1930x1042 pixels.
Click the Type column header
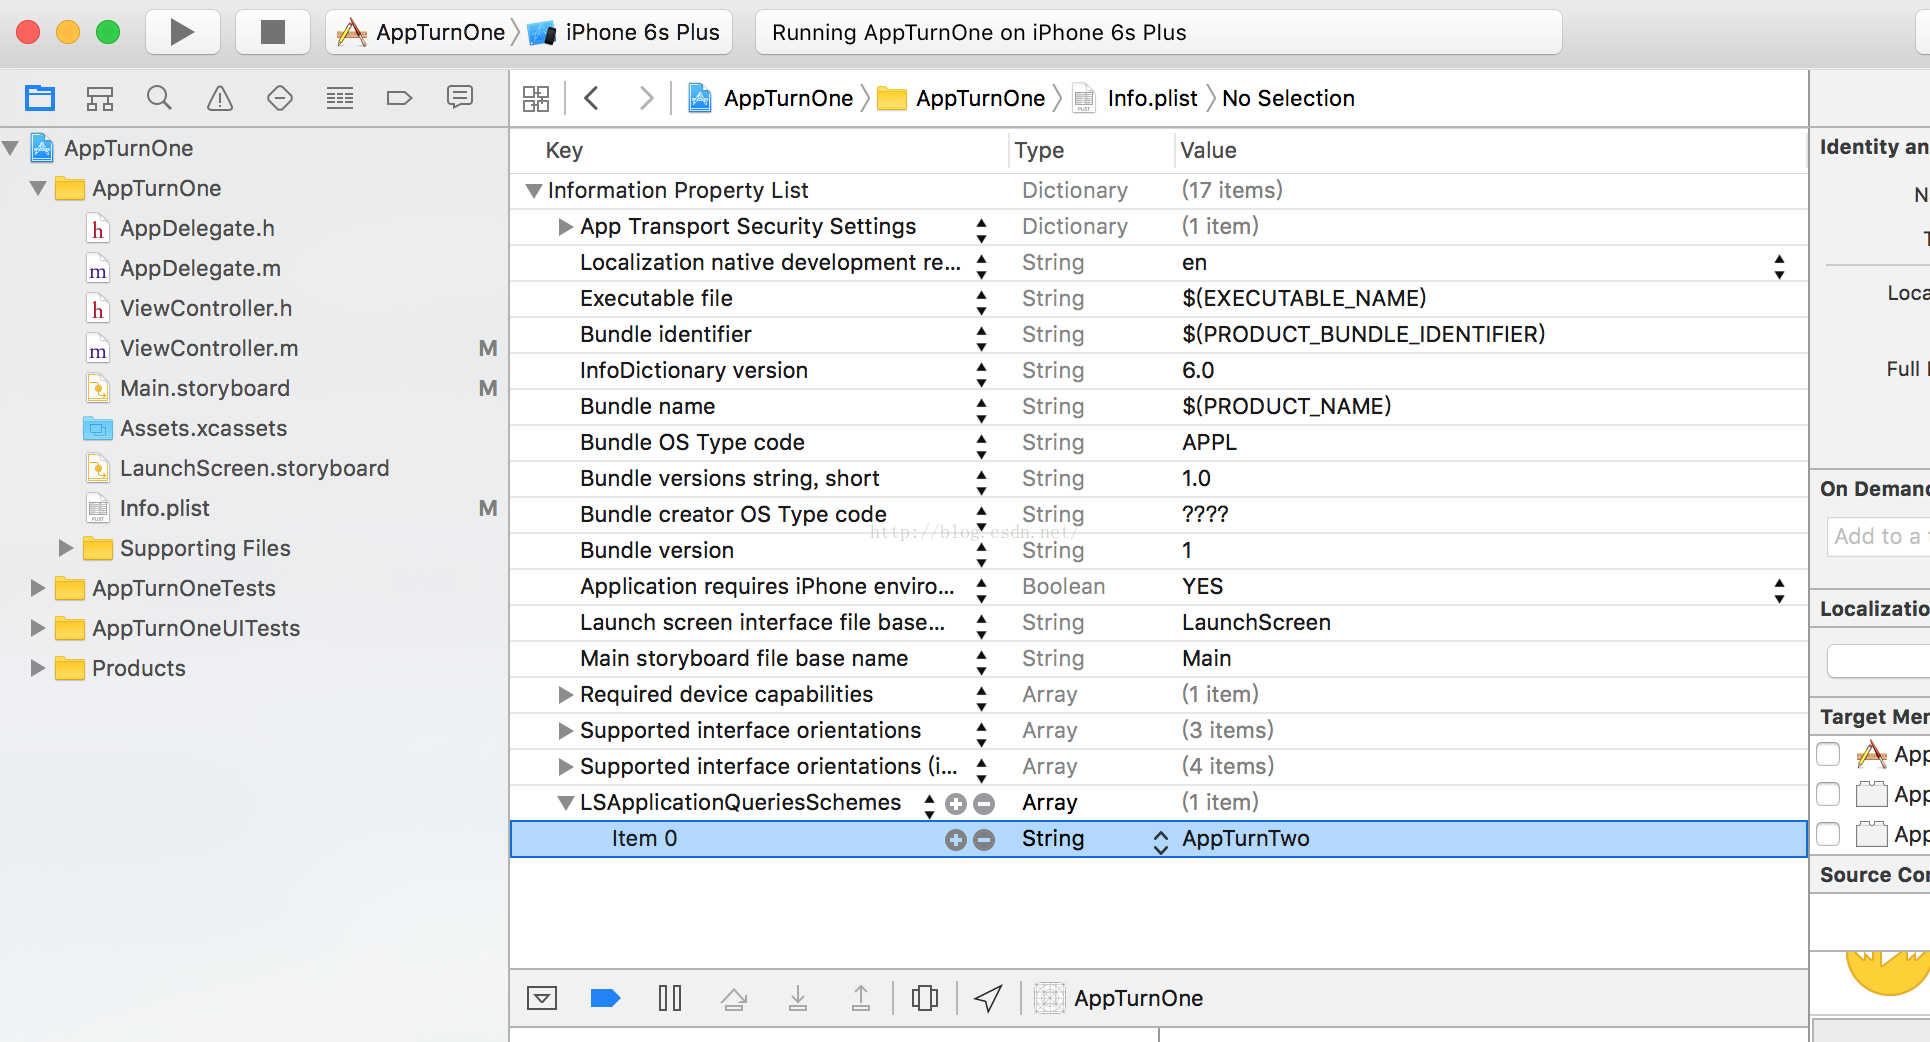click(1039, 150)
